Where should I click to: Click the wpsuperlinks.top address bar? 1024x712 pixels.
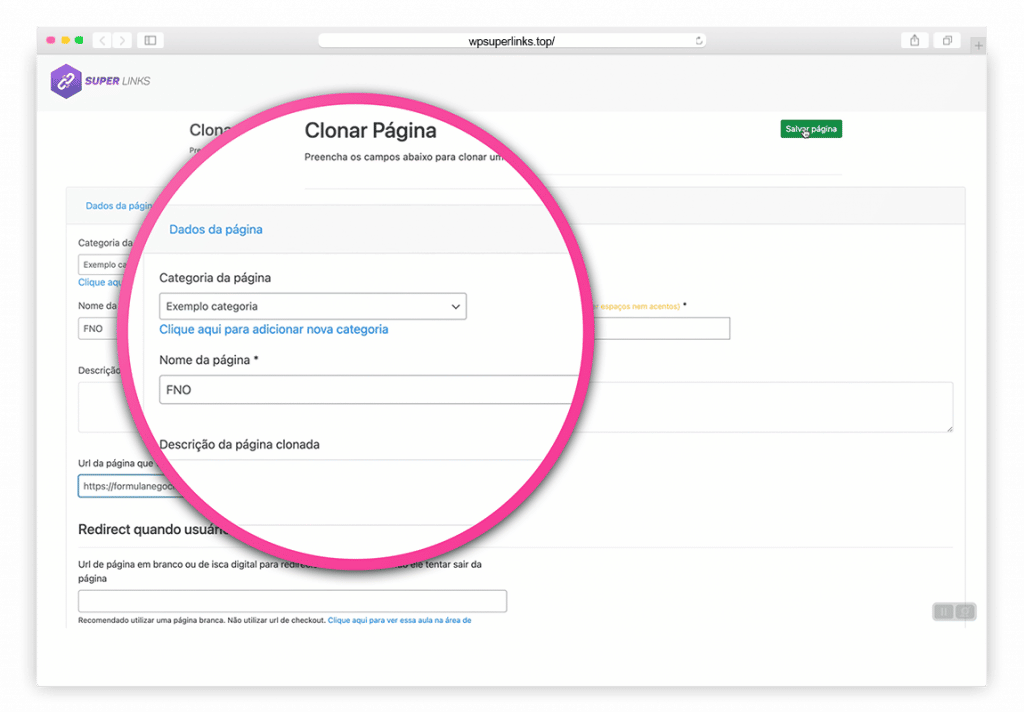[510, 41]
